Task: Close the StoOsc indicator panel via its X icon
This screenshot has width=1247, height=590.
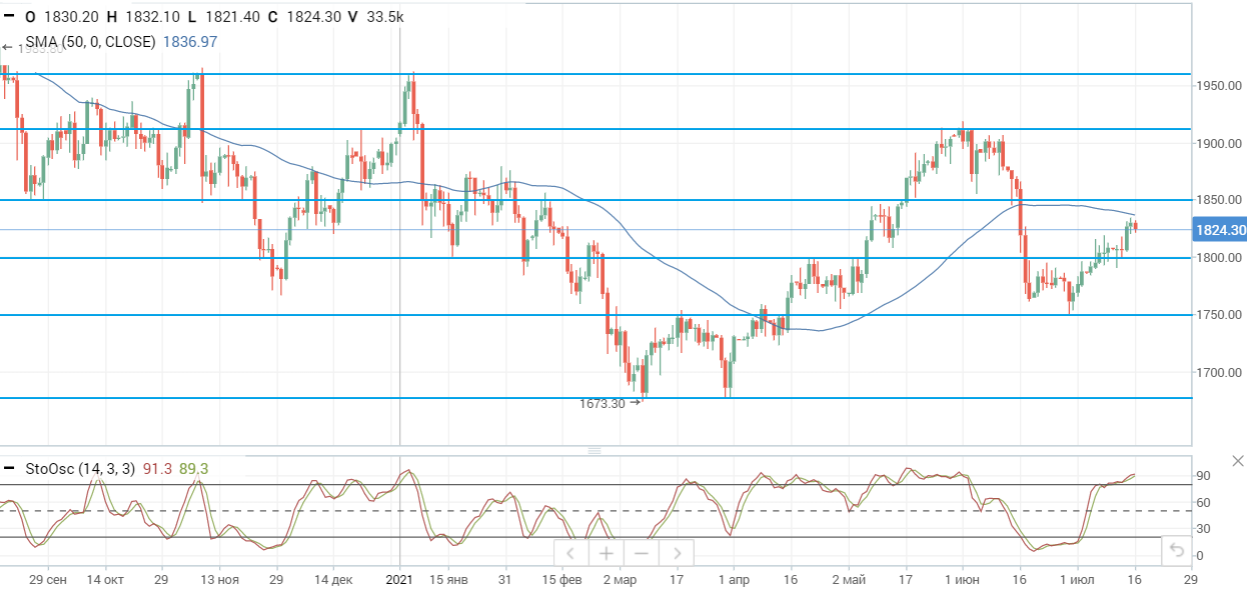Action: point(1236,462)
